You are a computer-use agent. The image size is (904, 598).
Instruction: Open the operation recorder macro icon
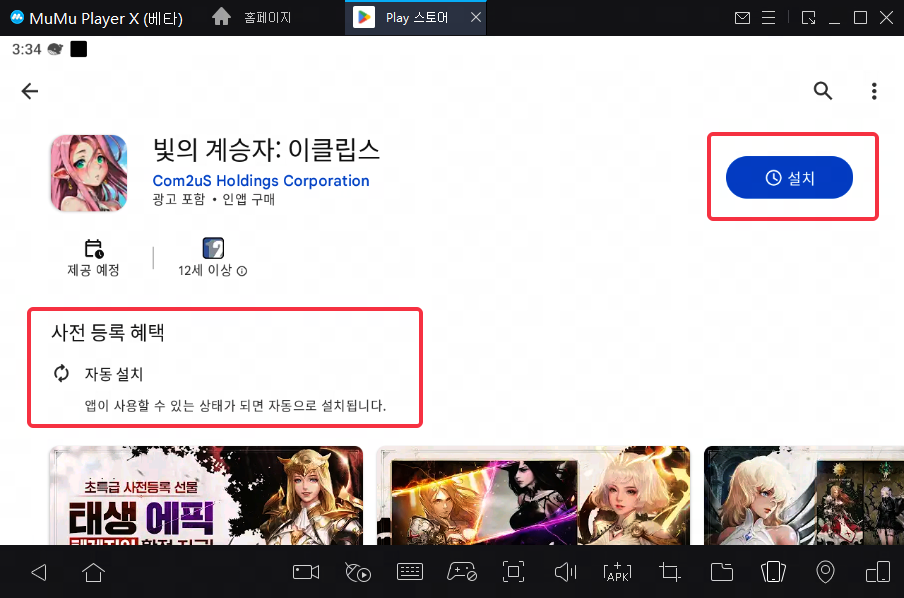point(357,573)
